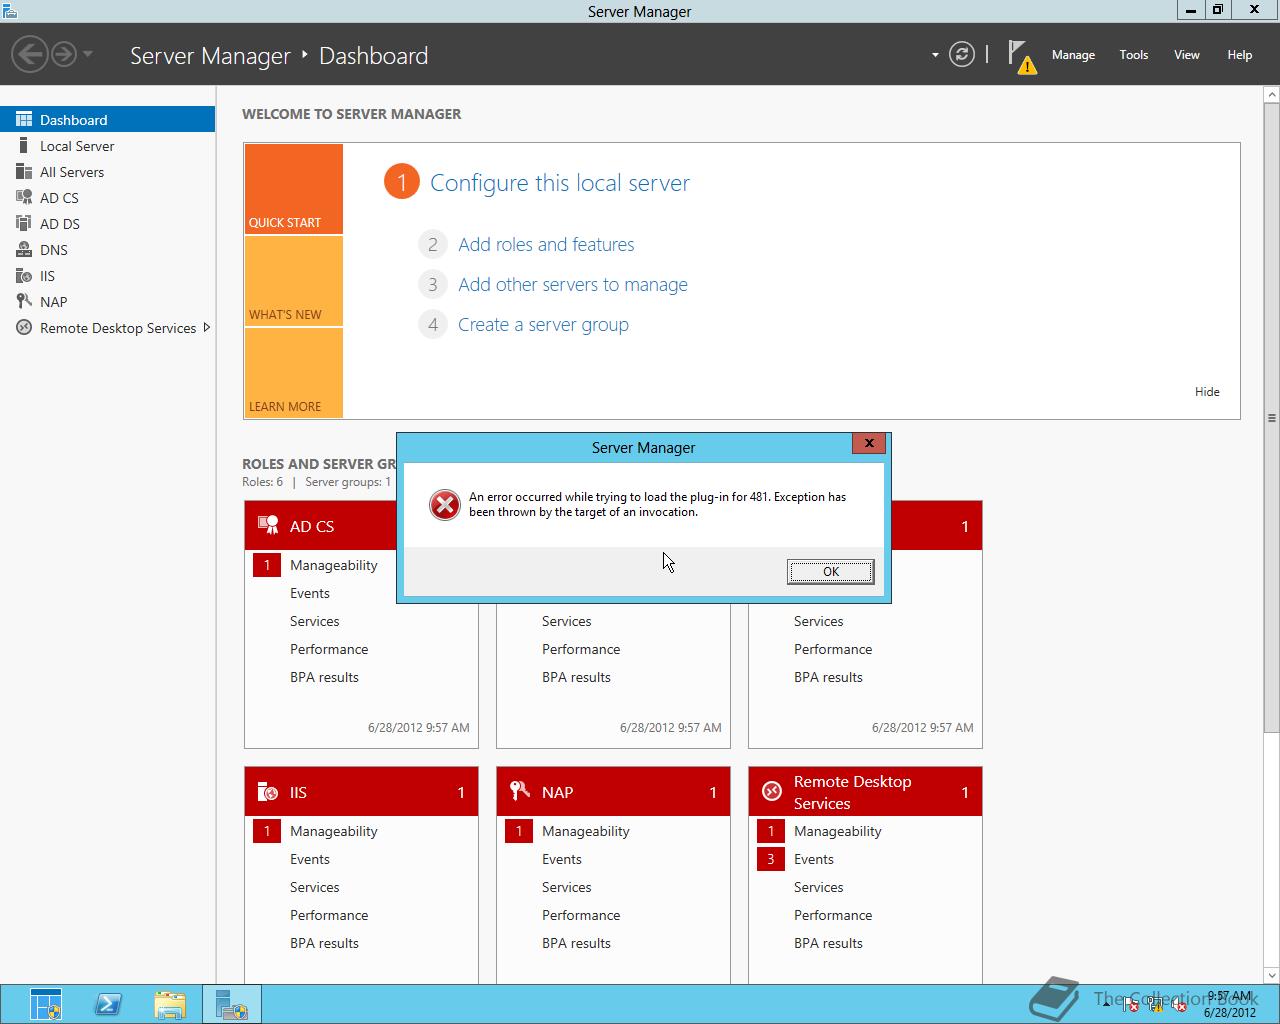Click the forward navigation arrow
This screenshot has height=1024, width=1280.
[64, 54]
